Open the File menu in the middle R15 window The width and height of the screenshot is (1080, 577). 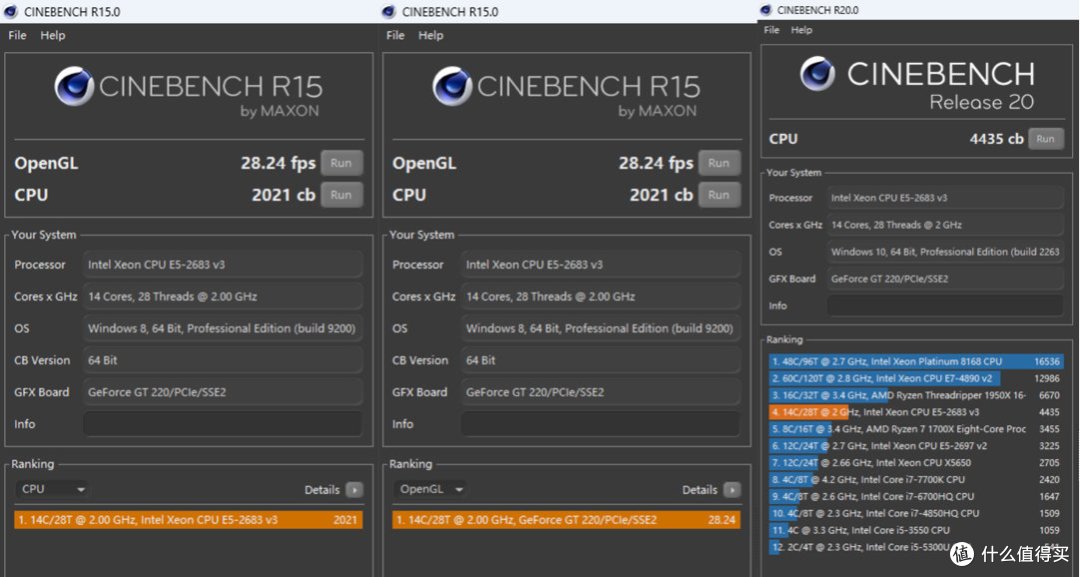tap(395, 35)
